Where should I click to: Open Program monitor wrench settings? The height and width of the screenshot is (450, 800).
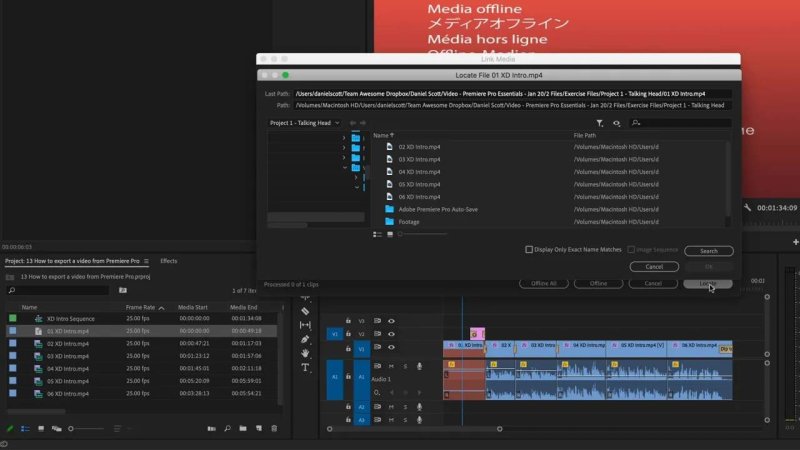click(x=747, y=208)
